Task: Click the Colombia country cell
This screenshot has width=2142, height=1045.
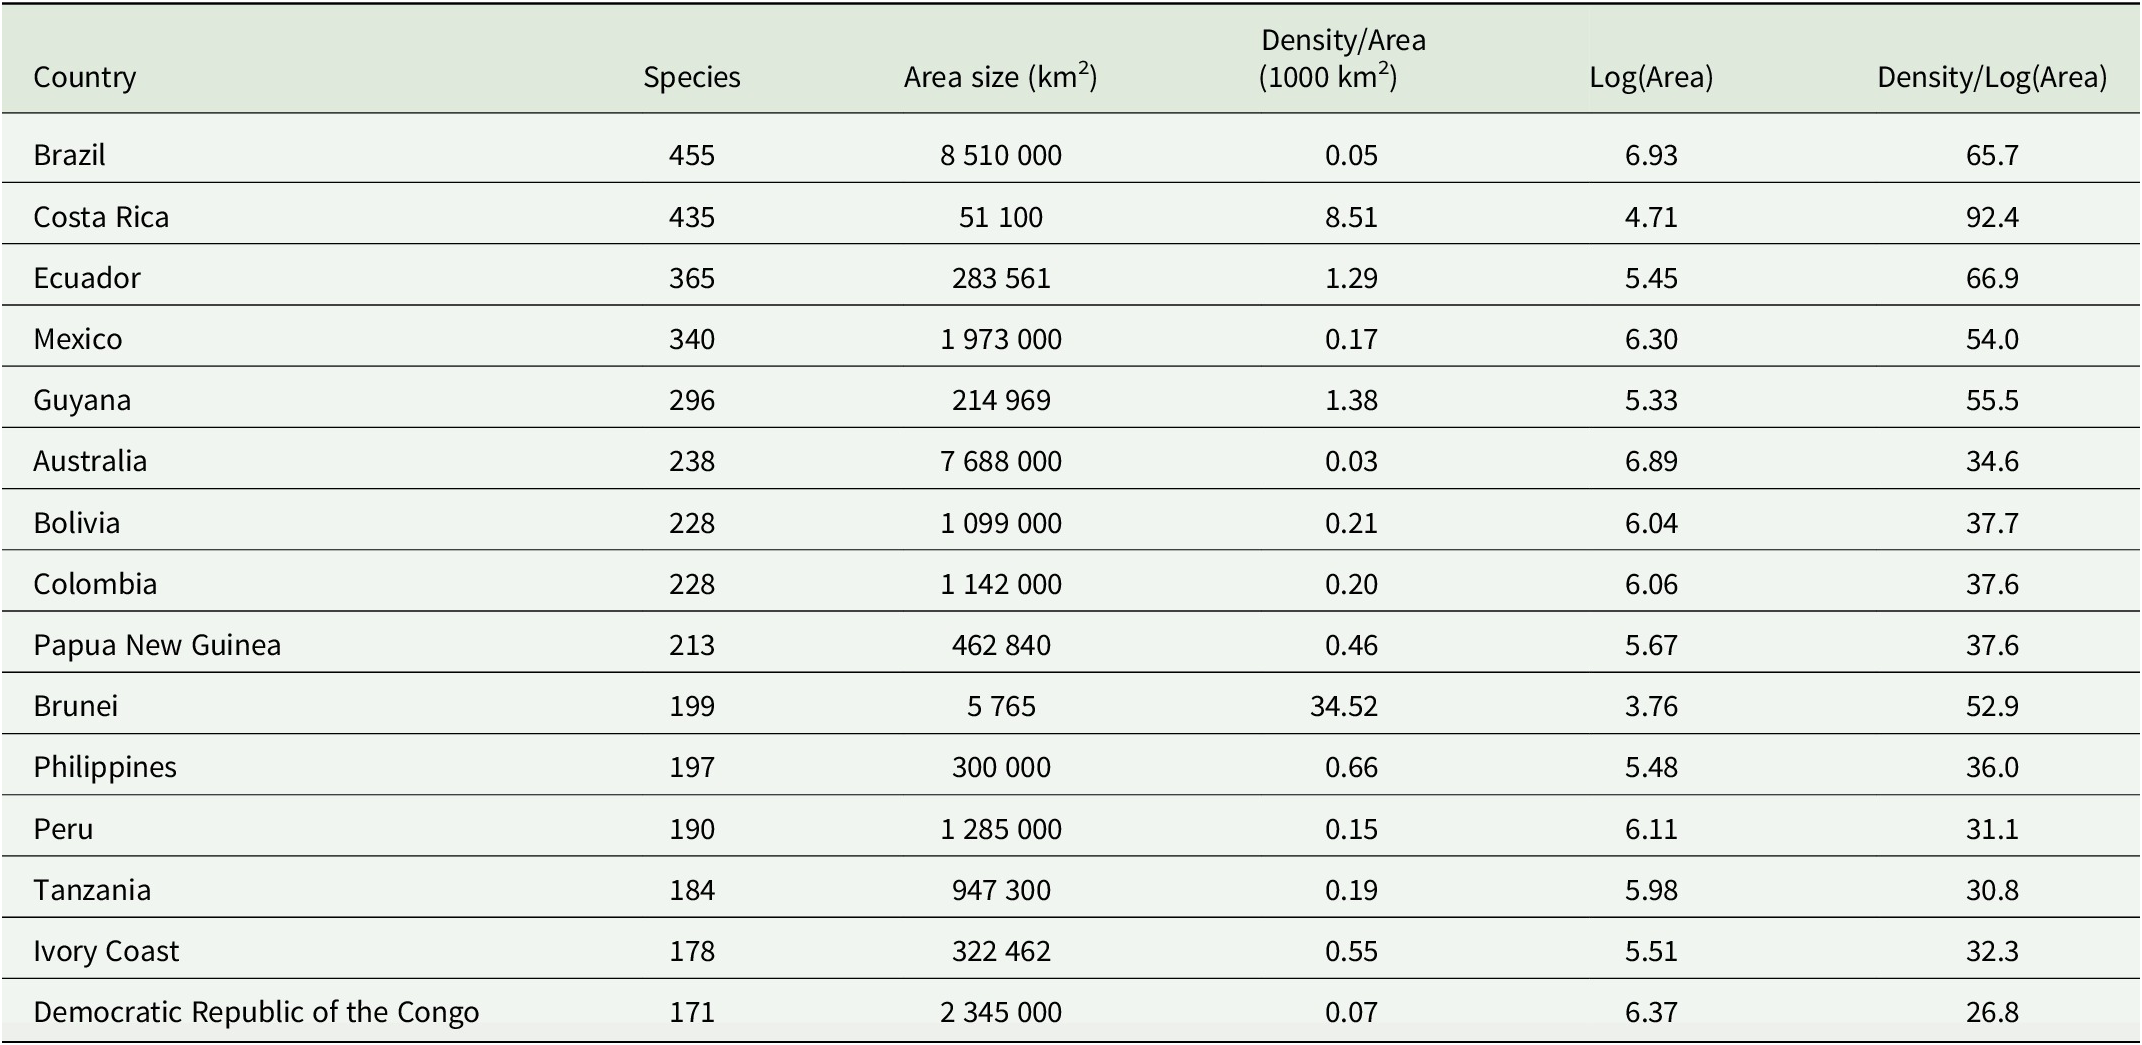Action: [x=95, y=584]
